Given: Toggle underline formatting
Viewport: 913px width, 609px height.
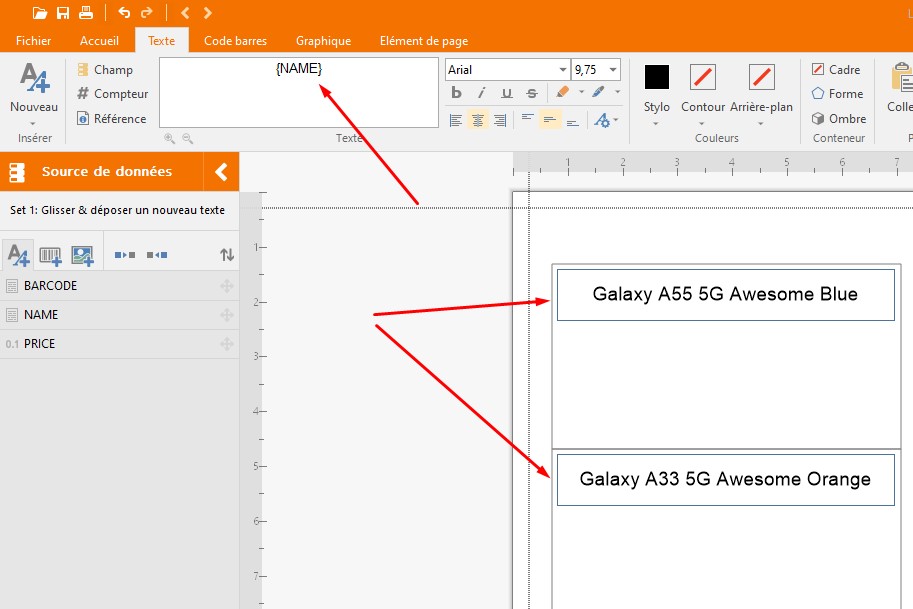Looking at the screenshot, I should [x=506, y=93].
